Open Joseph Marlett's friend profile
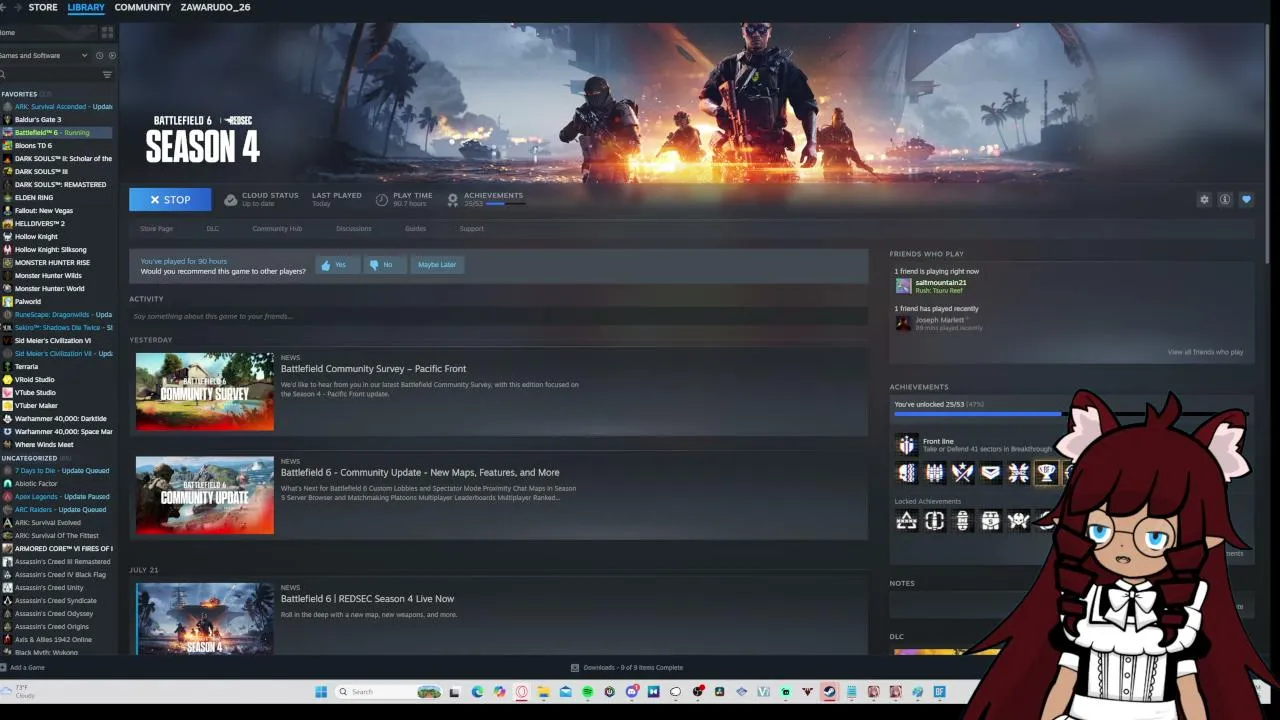Screen dimensions: 1280x720 tap(940, 320)
